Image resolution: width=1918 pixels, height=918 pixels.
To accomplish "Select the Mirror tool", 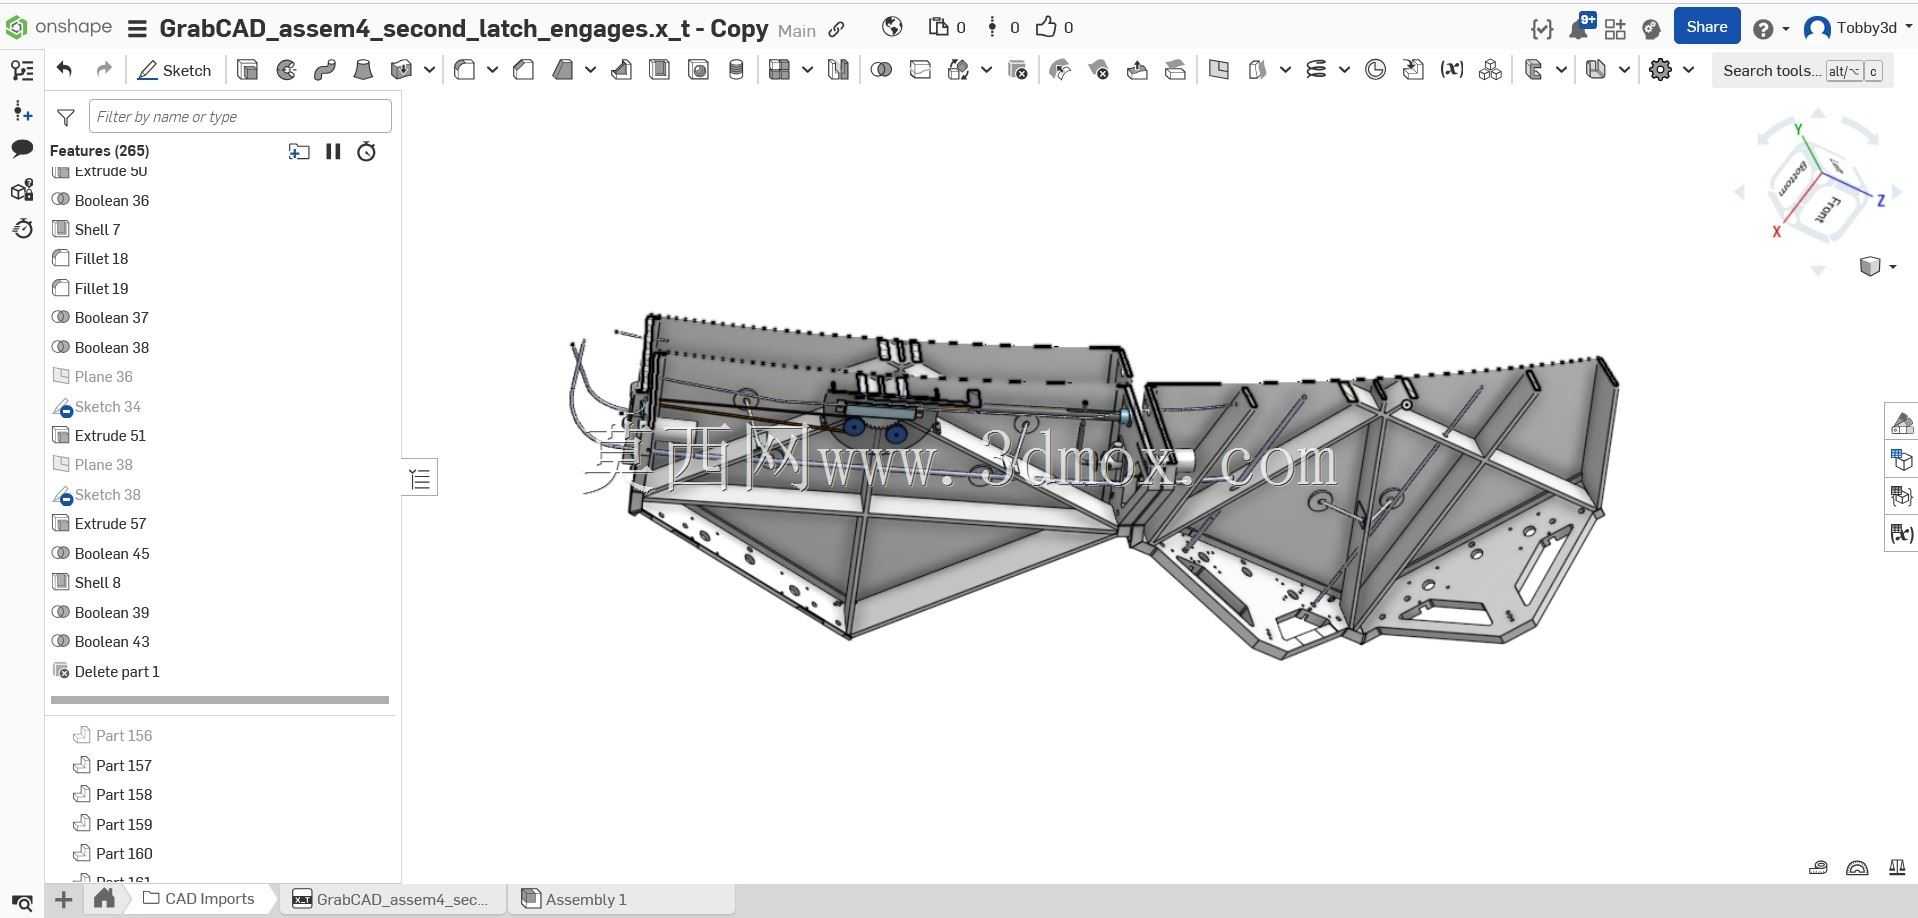I will coord(838,70).
